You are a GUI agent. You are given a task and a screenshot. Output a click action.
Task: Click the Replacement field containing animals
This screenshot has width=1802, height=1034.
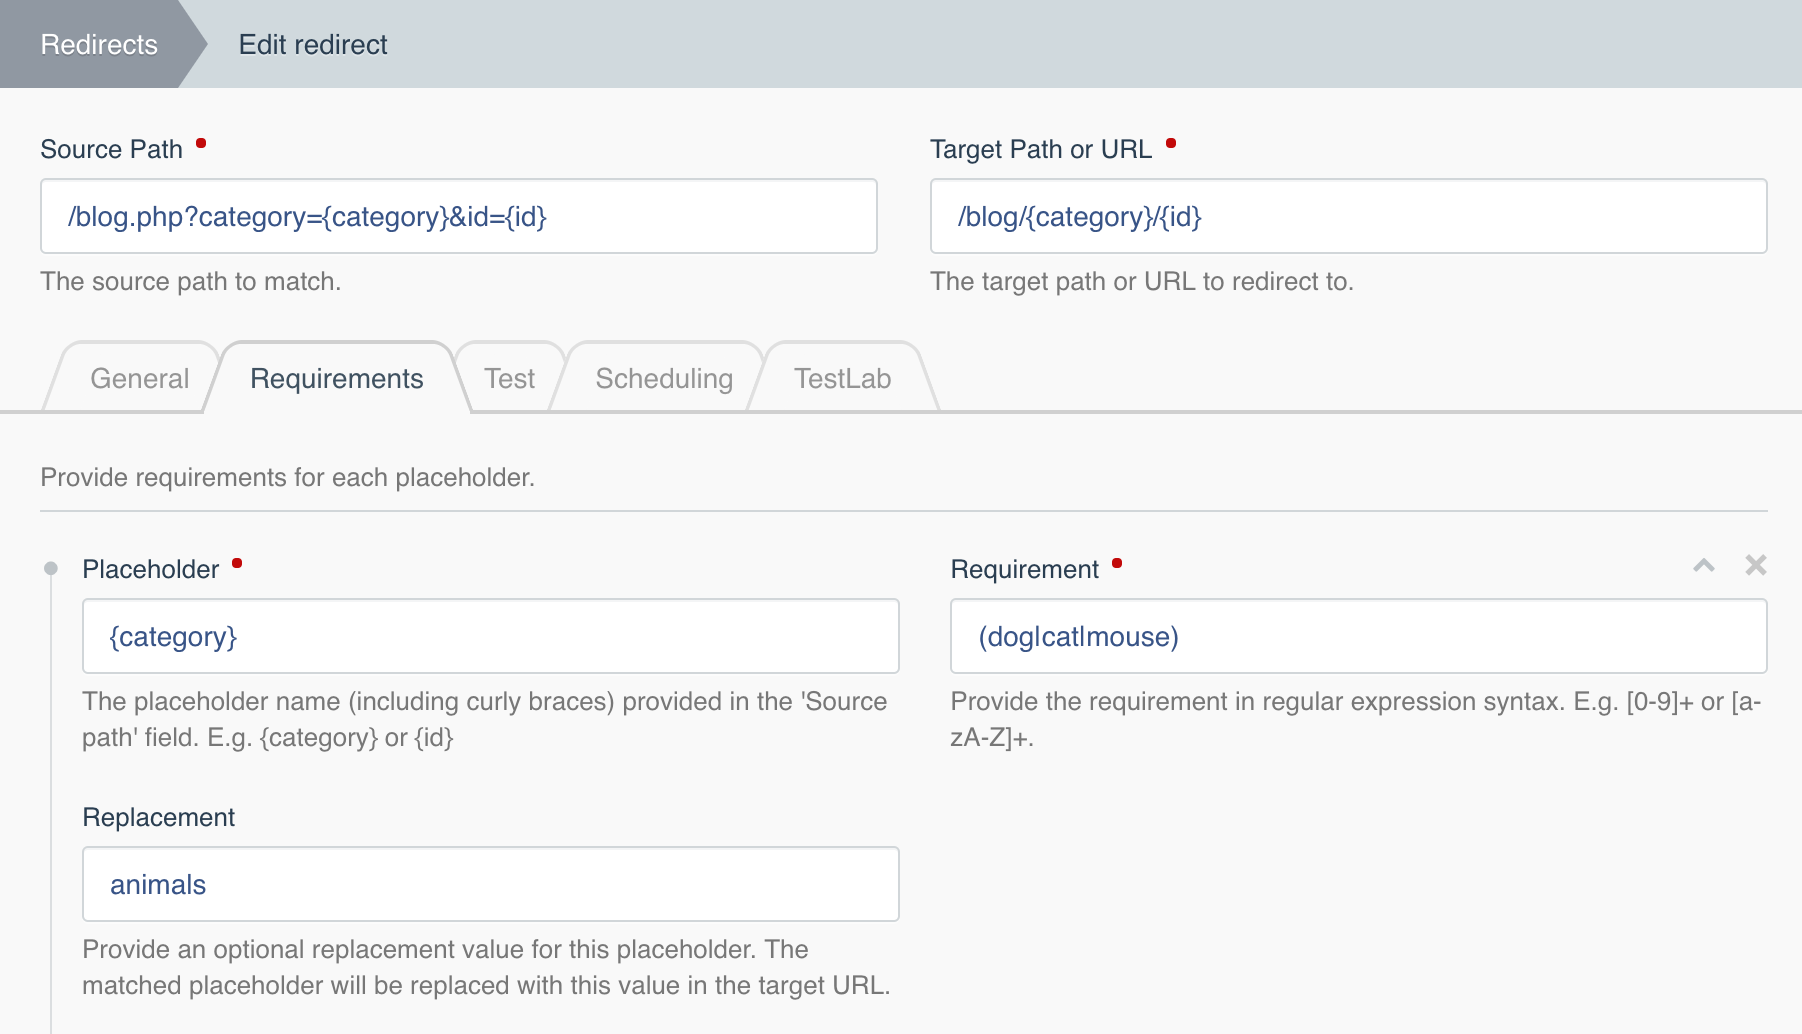point(490,885)
